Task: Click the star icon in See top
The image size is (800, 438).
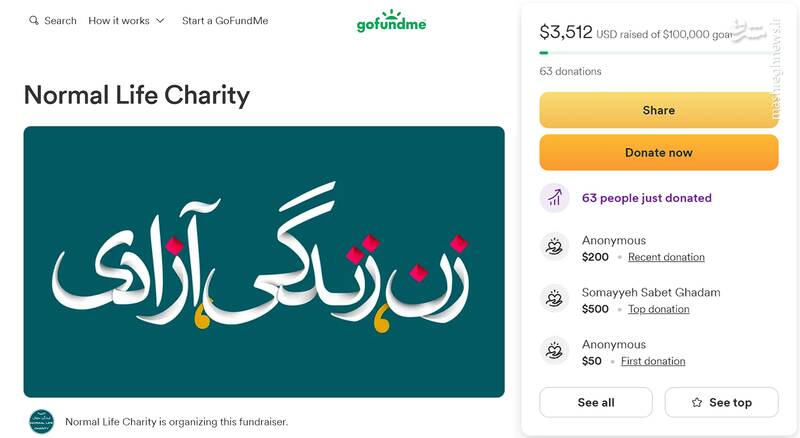Action: [697, 402]
